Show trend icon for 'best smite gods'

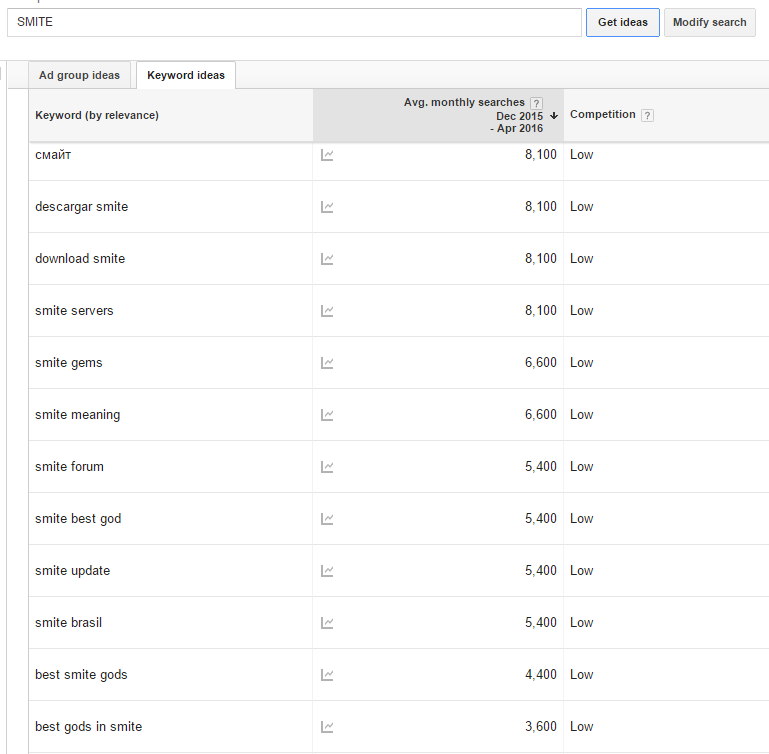pyautogui.click(x=327, y=675)
